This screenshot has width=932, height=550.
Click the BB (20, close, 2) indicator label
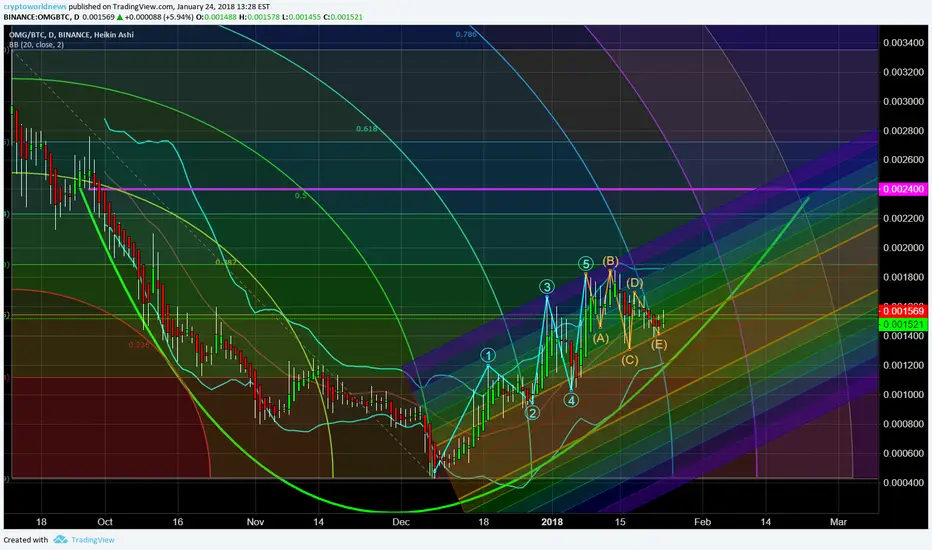point(36,45)
